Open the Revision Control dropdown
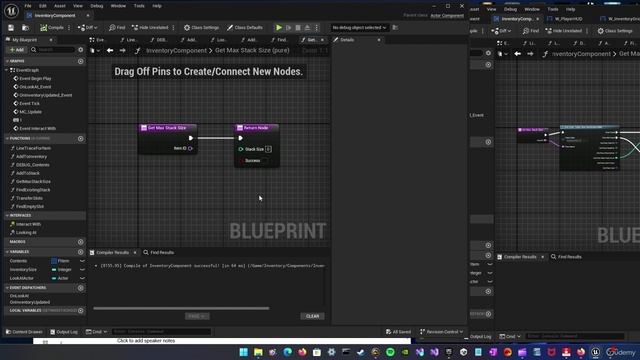 pyautogui.click(x=442, y=332)
